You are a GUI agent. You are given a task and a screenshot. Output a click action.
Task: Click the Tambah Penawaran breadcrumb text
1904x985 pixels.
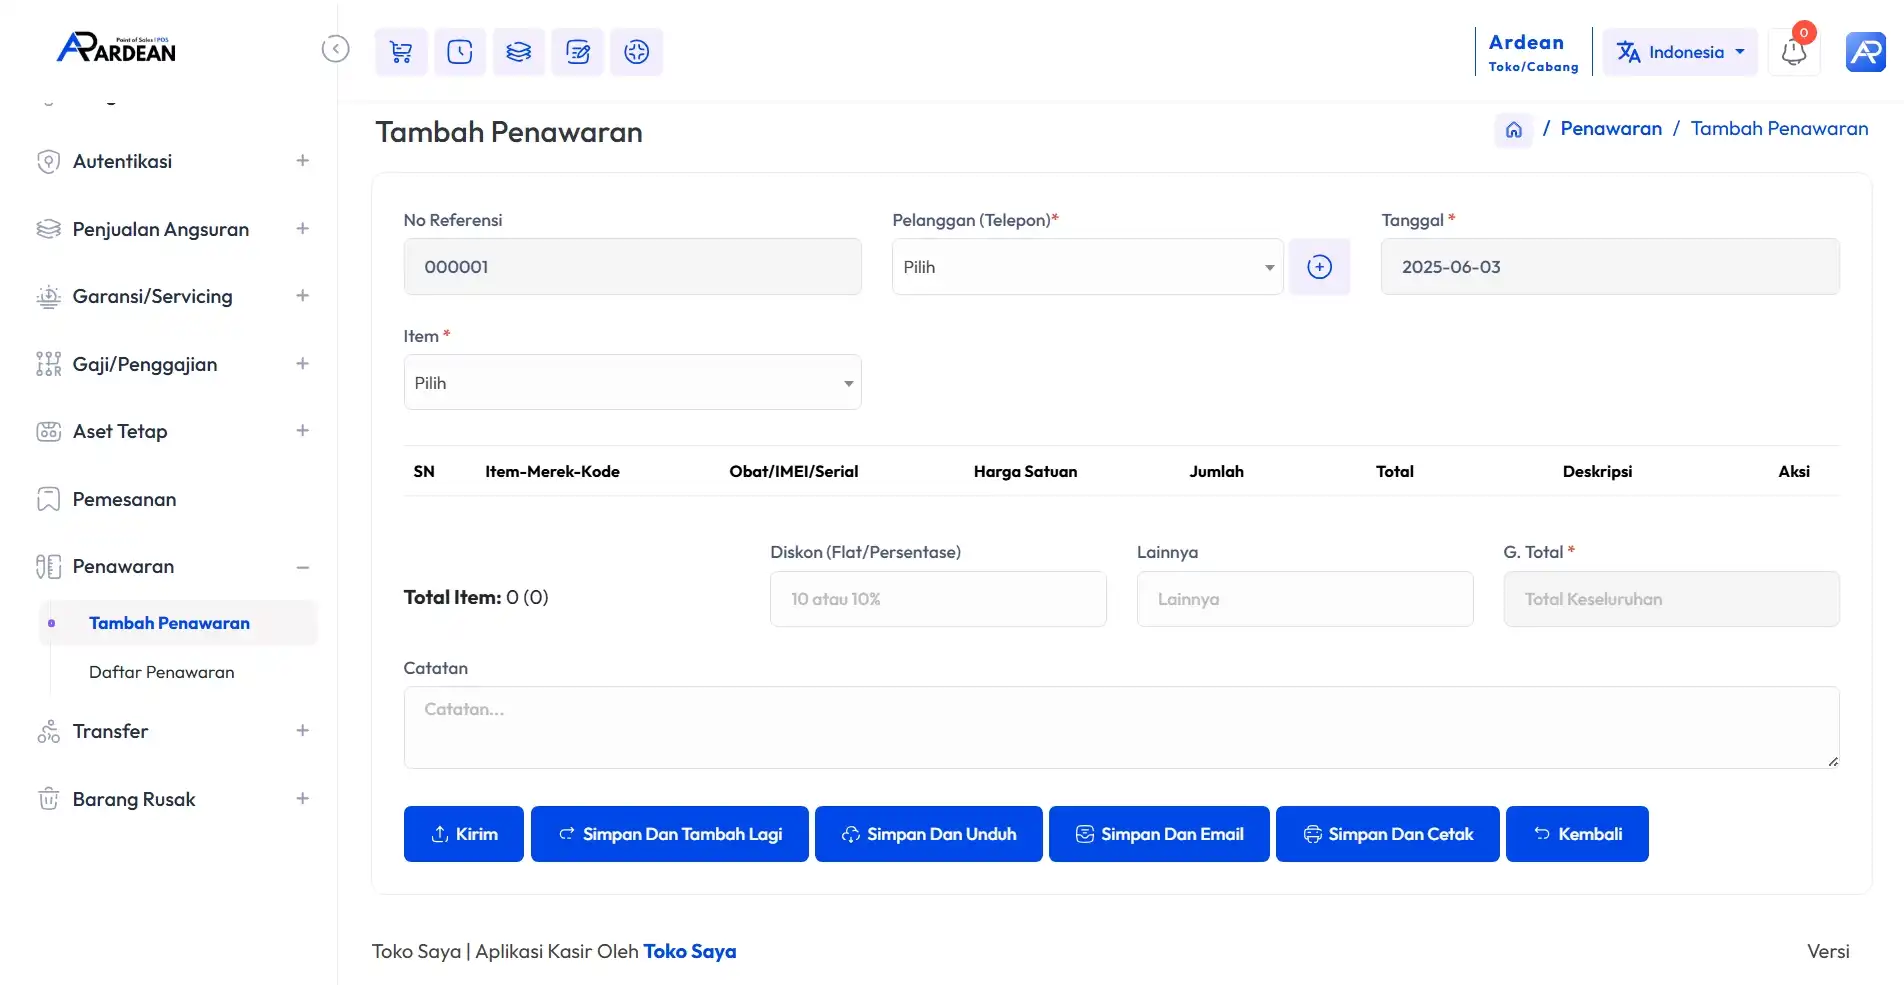coord(1779,129)
